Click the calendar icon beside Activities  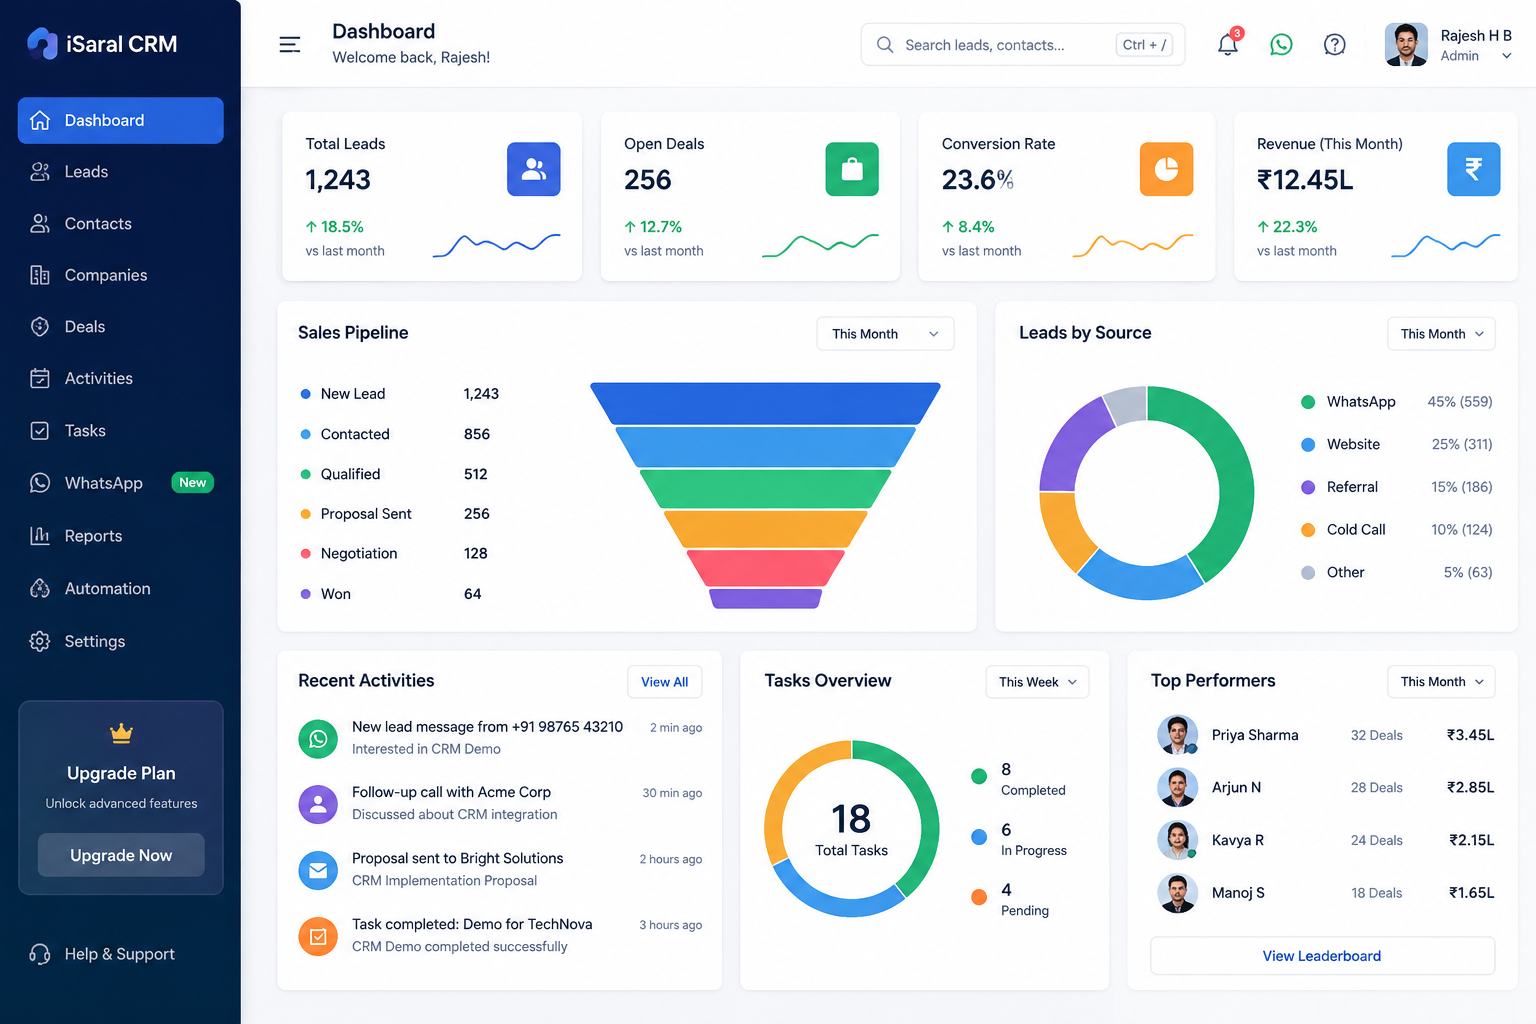pos(40,378)
